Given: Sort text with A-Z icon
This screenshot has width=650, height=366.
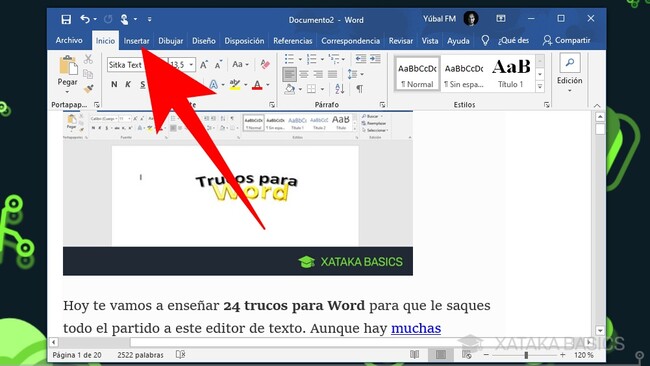Looking at the screenshot, I should pyautogui.click(x=340, y=89).
